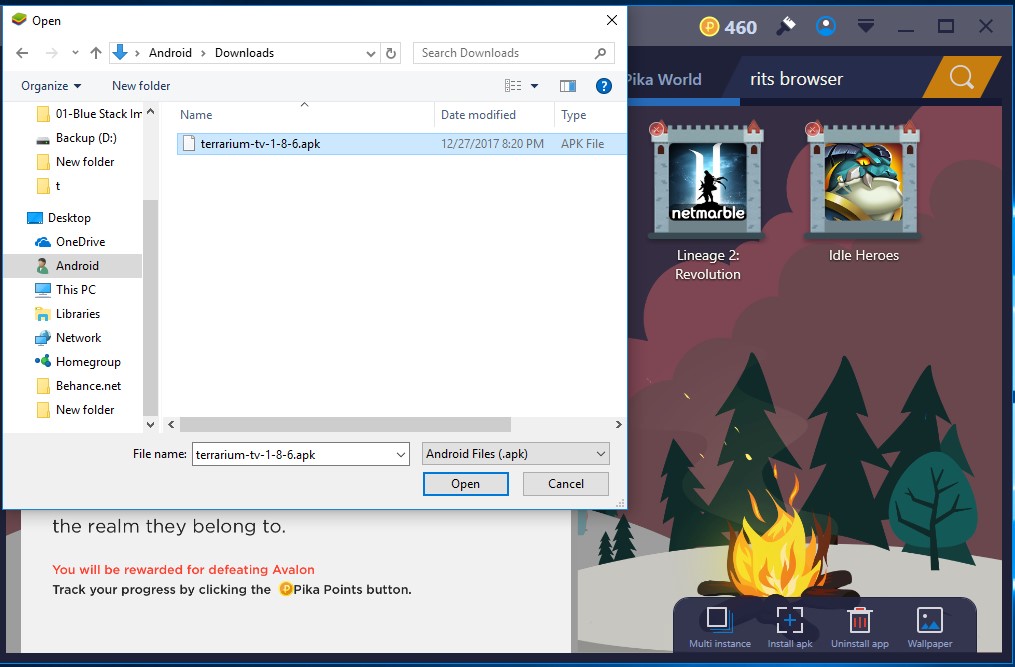Click the horizontal scrollbar thumb in file list
The width and height of the screenshot is (1015, 667).
[x=345, y=425]
